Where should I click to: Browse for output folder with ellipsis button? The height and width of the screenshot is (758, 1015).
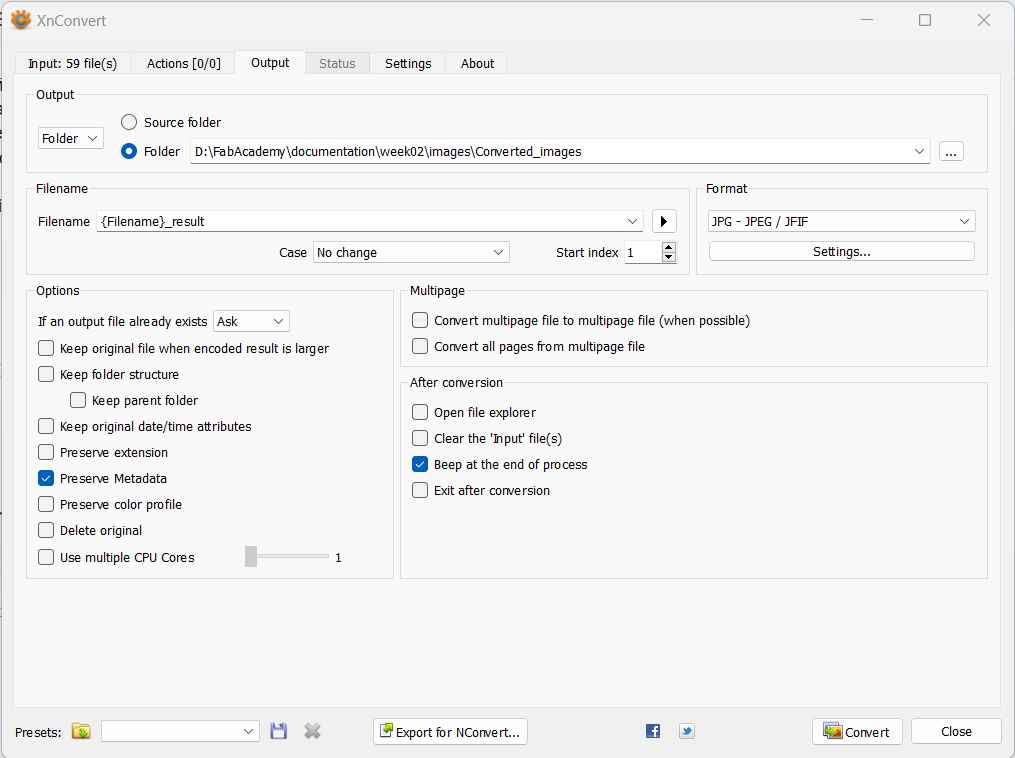950,151
